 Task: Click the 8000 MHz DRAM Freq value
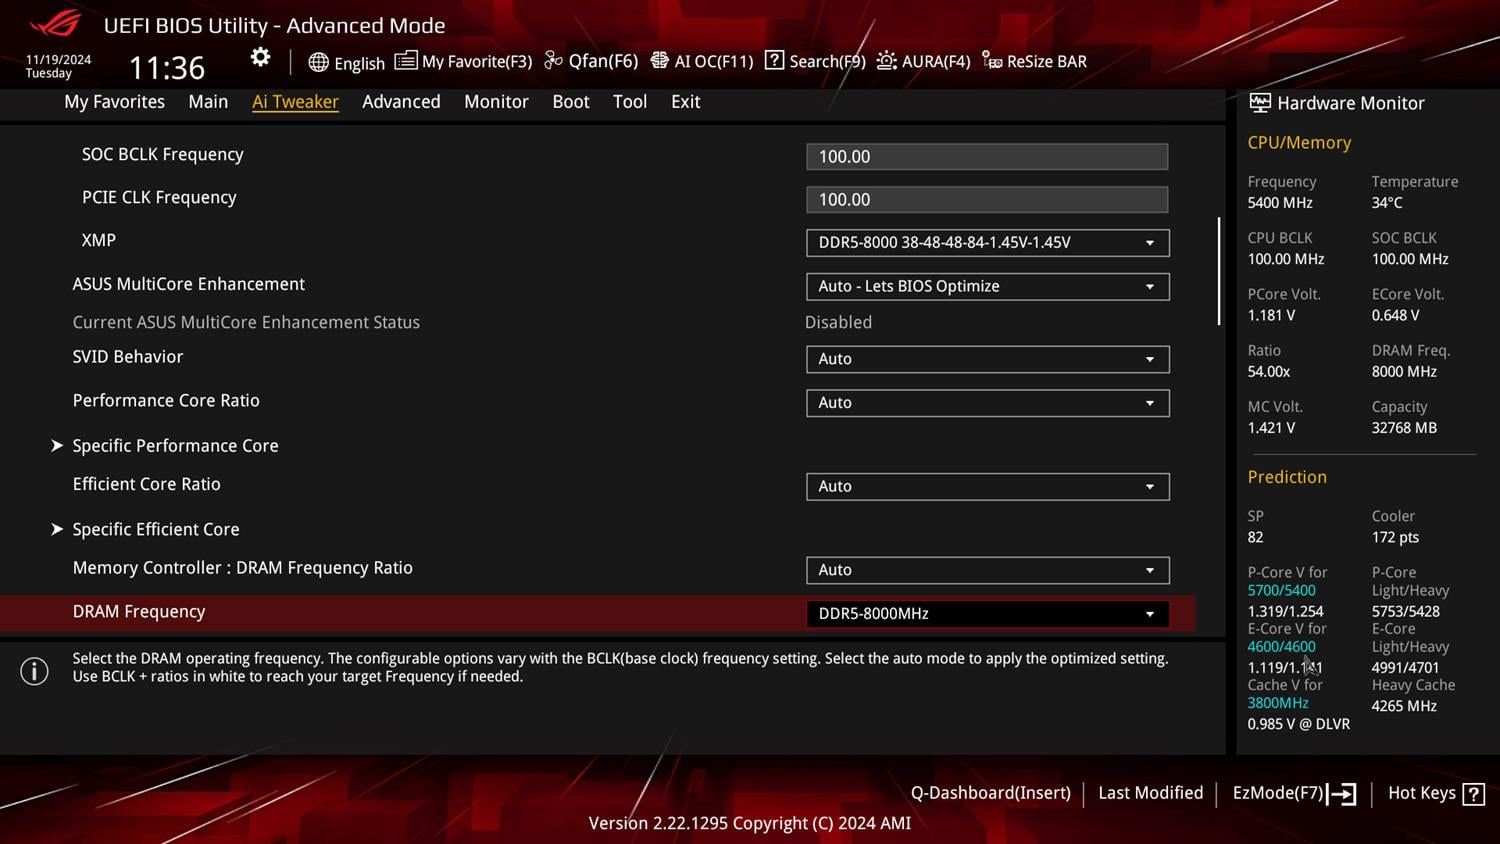(x=1404, y=372)
